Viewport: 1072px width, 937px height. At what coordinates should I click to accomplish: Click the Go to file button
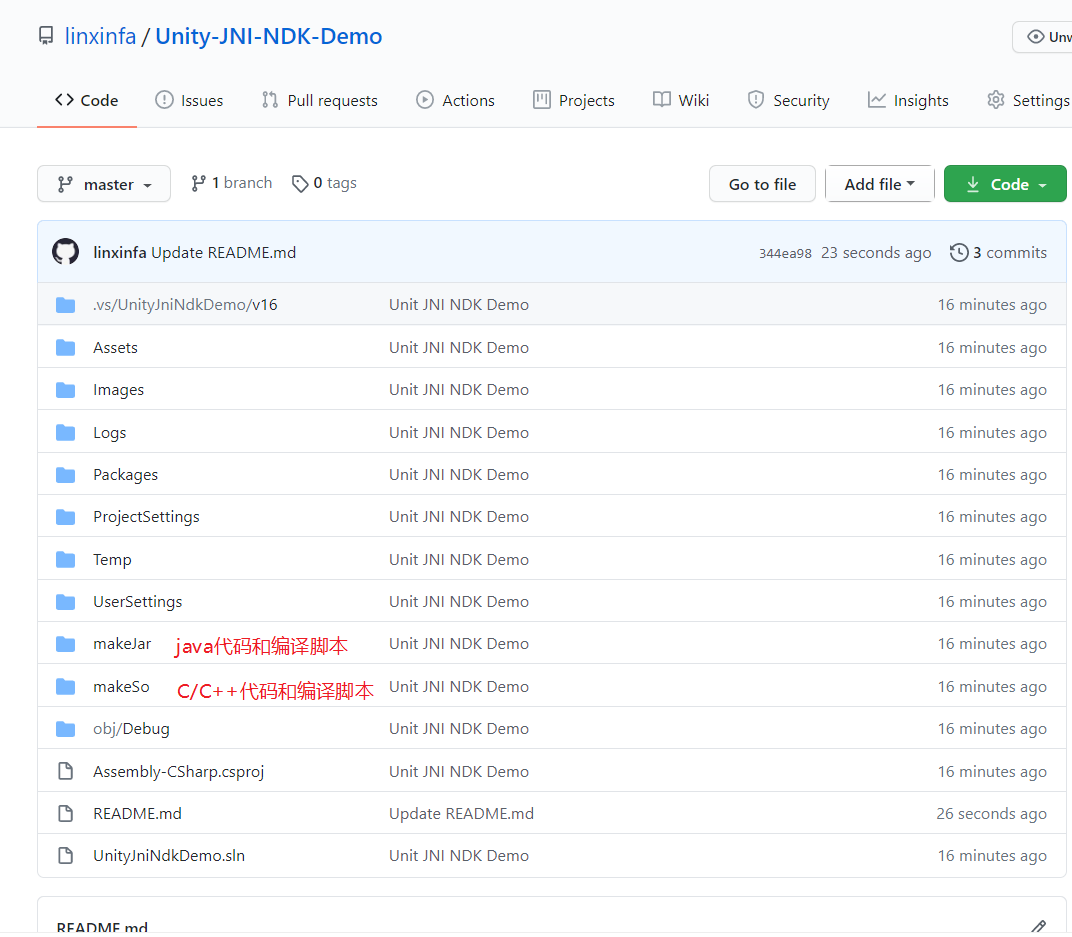pyautogui.click(x=762, y=184)
